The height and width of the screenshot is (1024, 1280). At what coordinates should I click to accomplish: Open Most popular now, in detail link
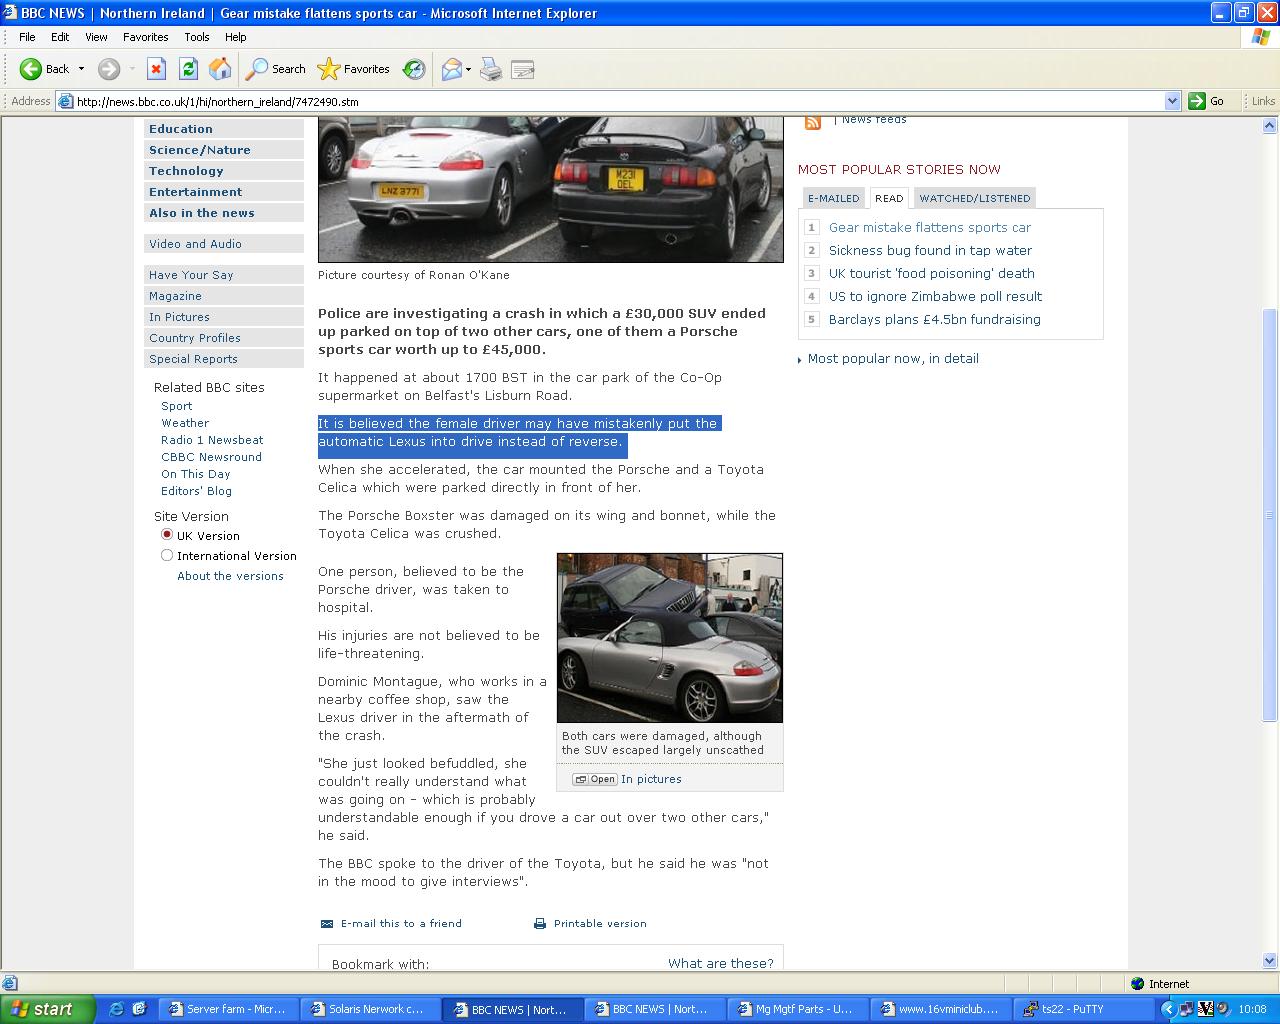pos(893,358)
